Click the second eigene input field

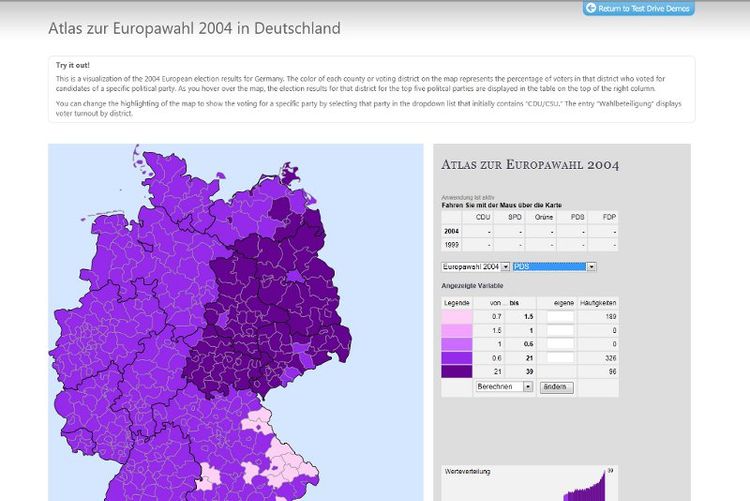pyautogui.click(x=559, y=329)
